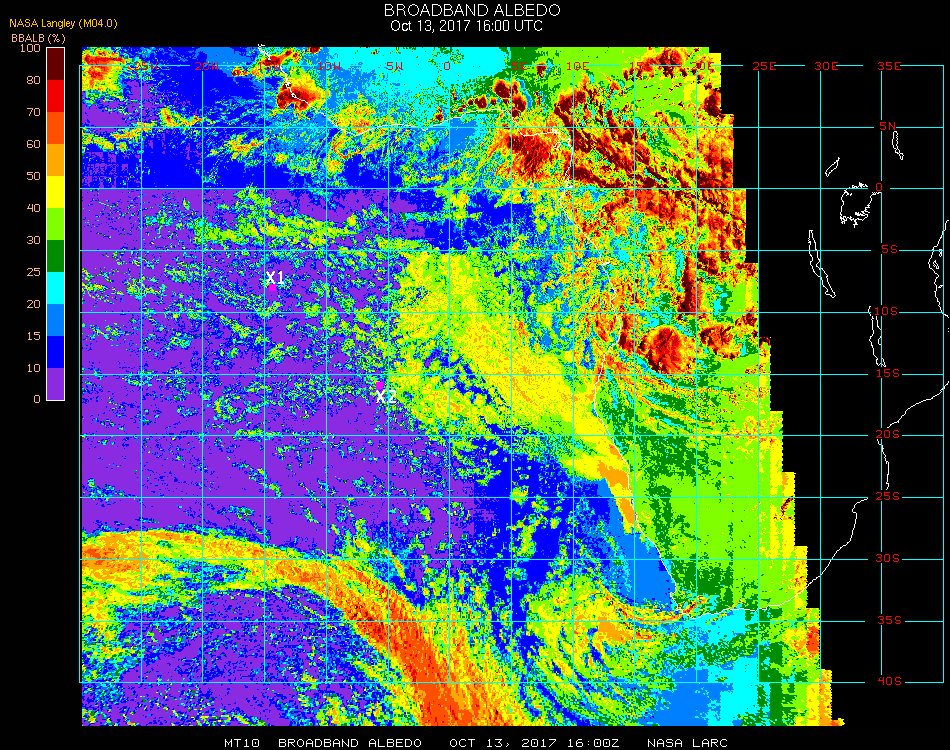Screen dimensions: 950x750
Task: Click the legend value '0' at the bottom of the scale
Action: tap(37, 399)
